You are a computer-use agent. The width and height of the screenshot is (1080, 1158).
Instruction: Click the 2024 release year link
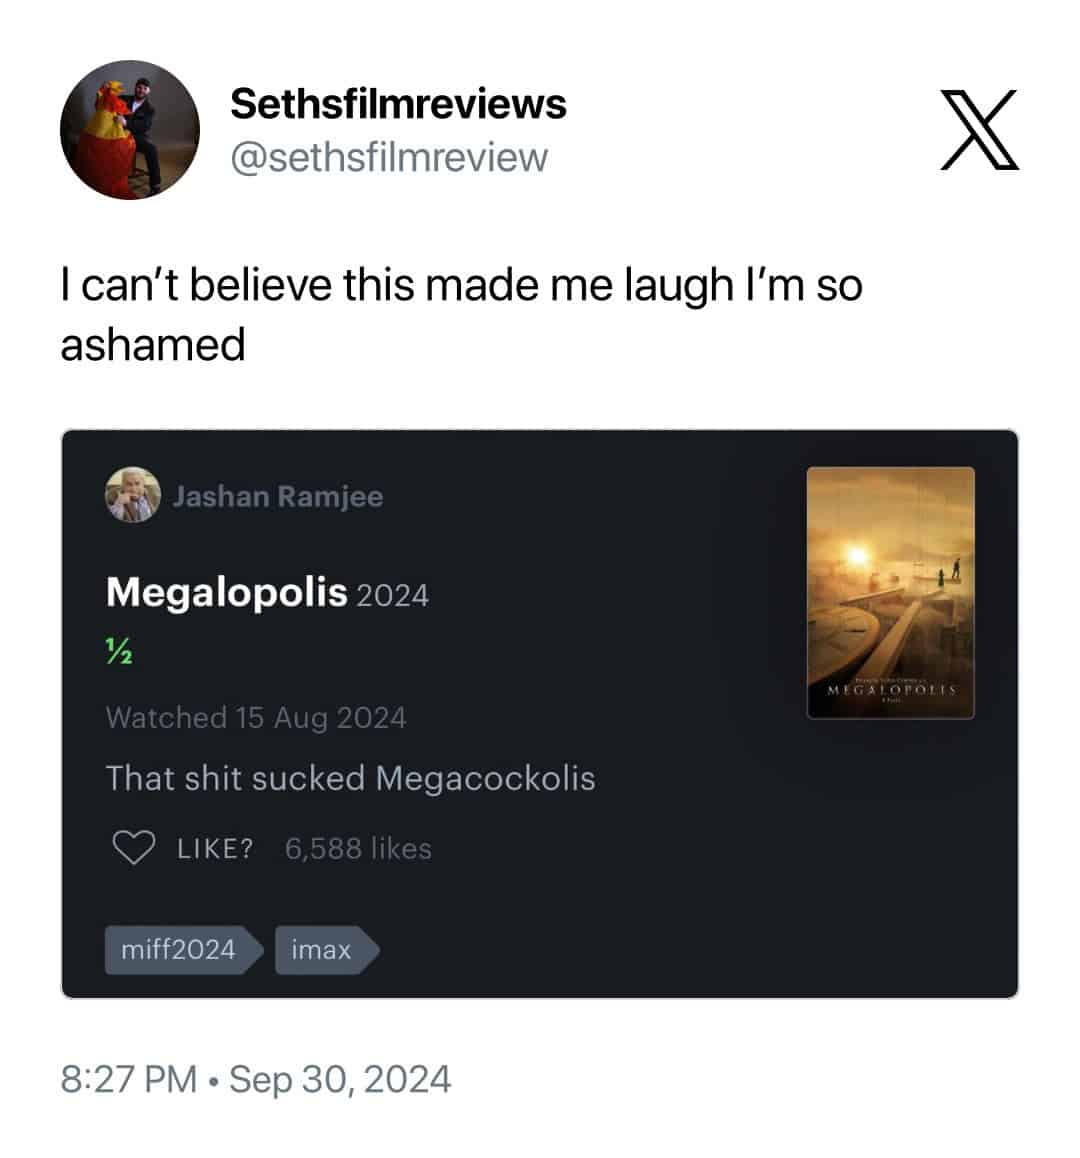392,596
